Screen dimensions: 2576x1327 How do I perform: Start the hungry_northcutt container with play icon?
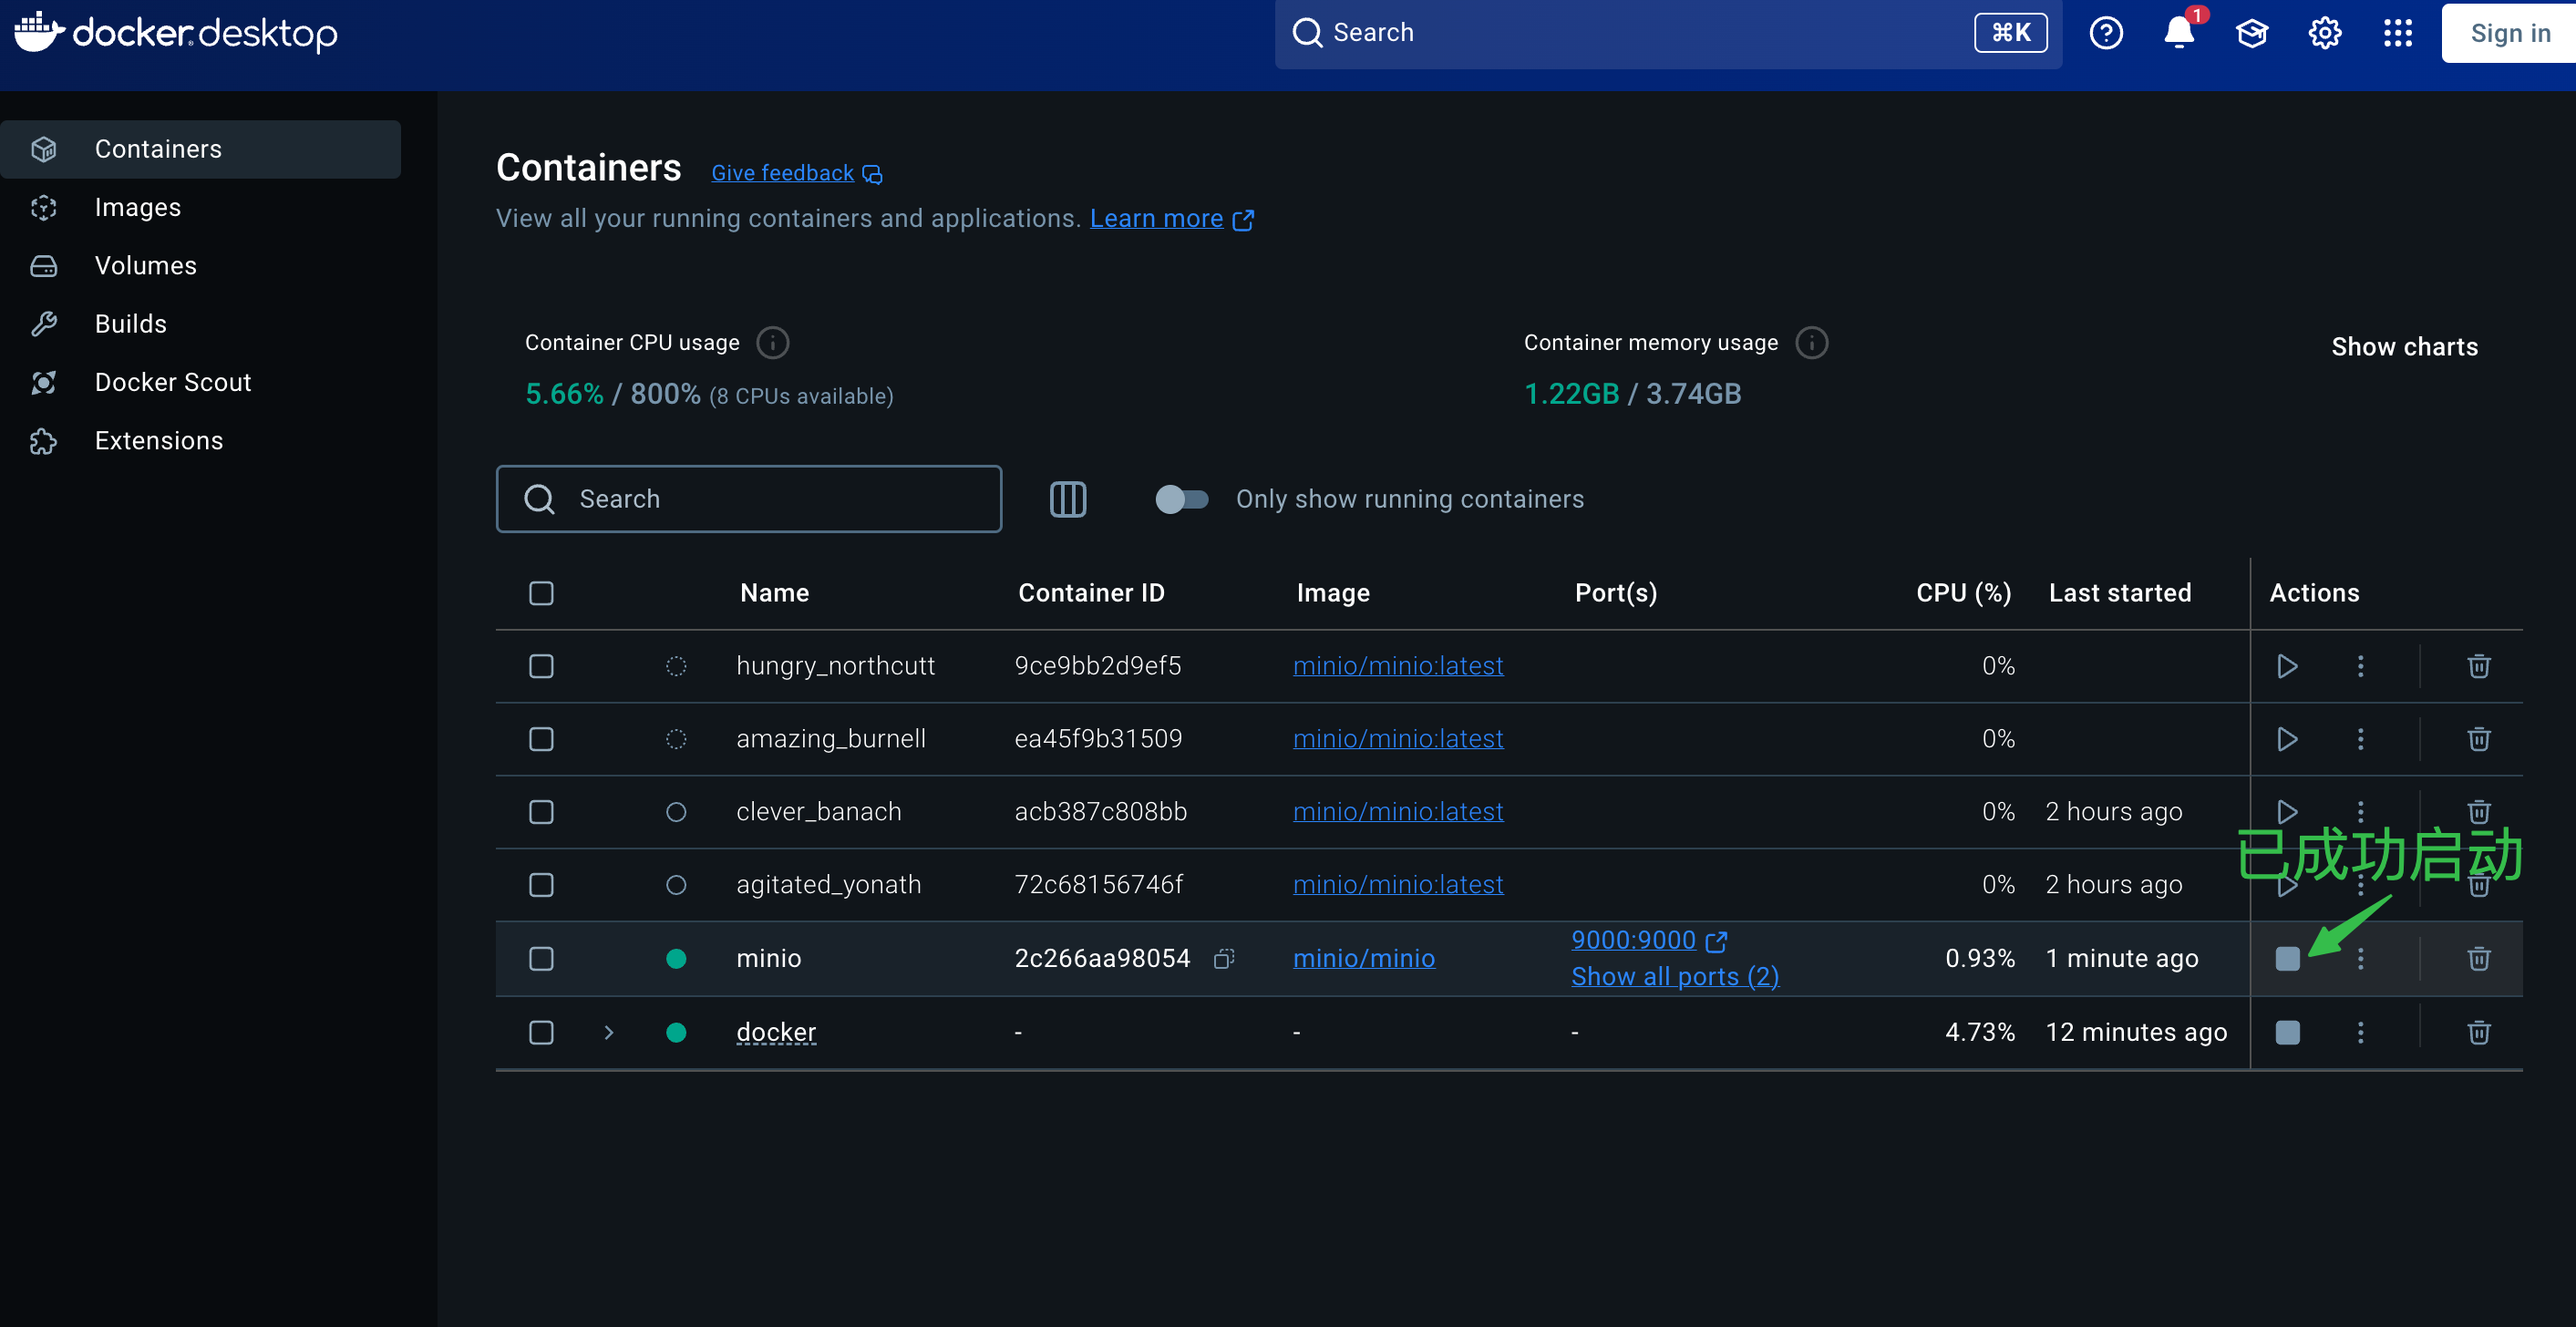coord(2286,666)
